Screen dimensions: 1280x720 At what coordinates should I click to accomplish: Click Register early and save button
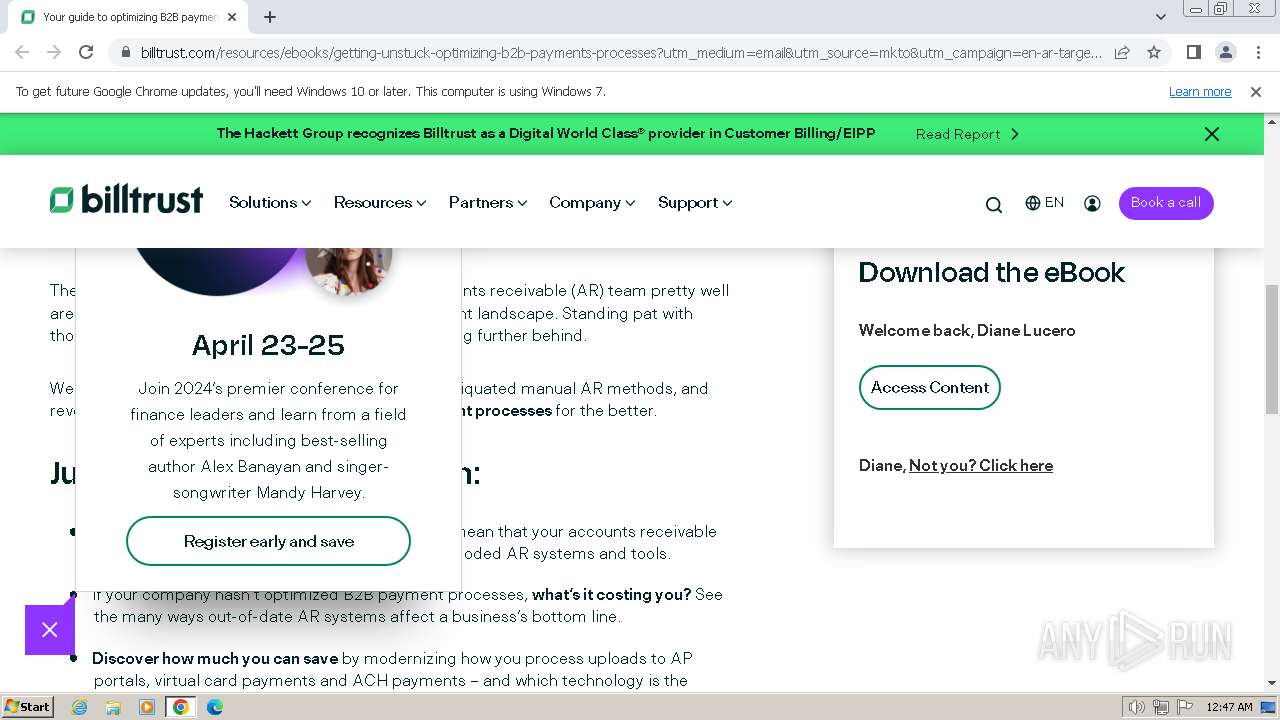click(268, 541)
